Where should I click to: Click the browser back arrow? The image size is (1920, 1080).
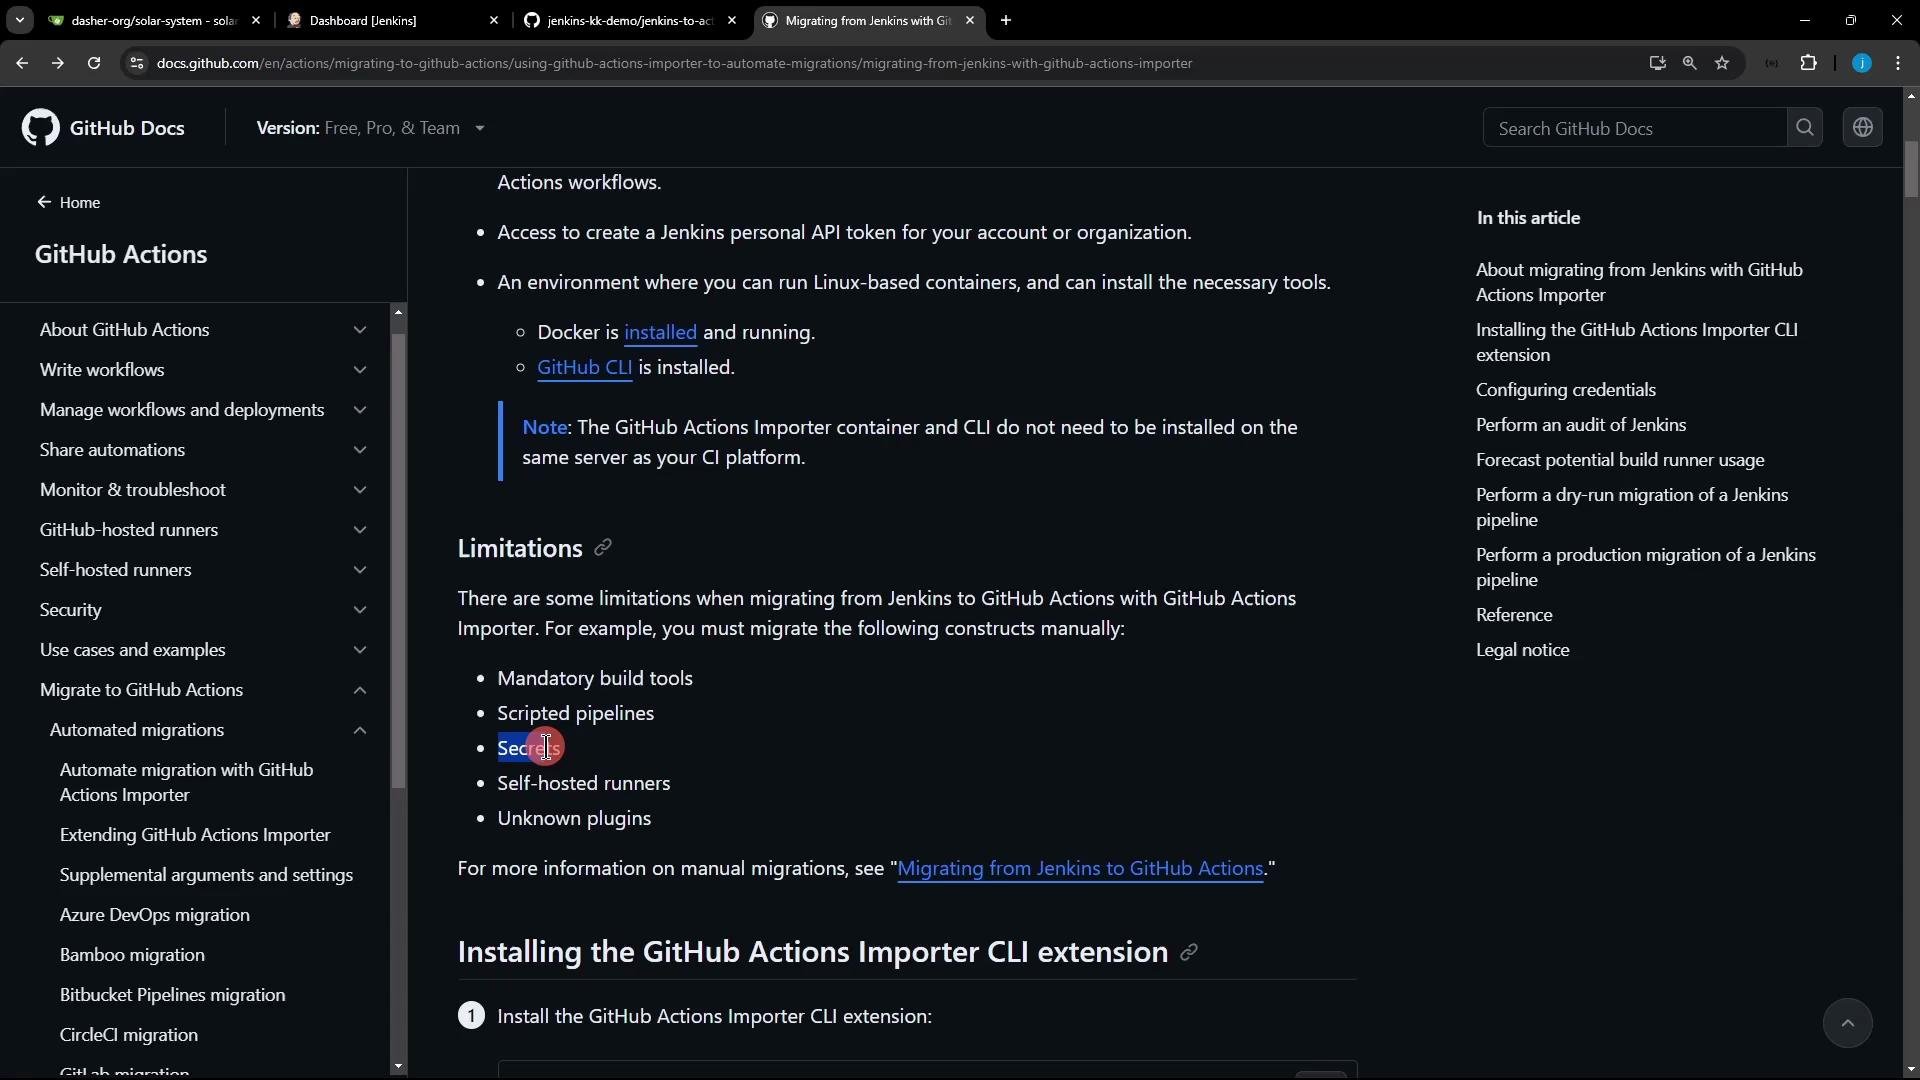click(x=22, y=63)
